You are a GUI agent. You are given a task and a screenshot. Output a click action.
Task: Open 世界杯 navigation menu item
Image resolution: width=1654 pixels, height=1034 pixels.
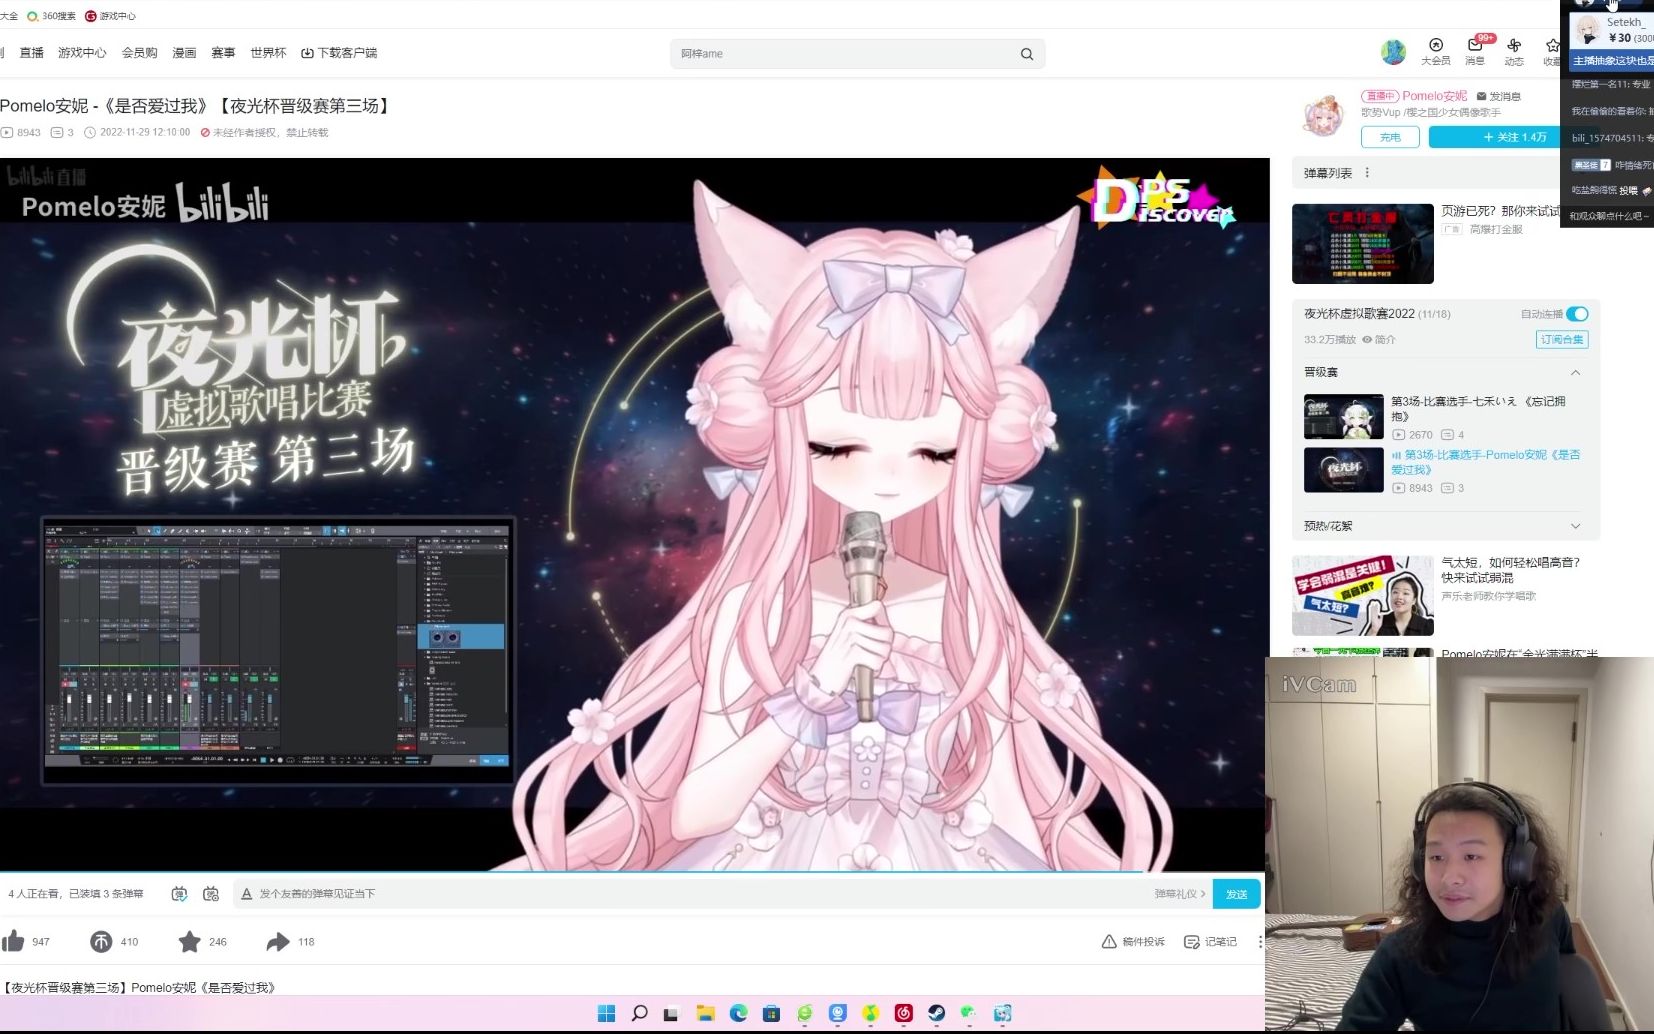[268, 53]
